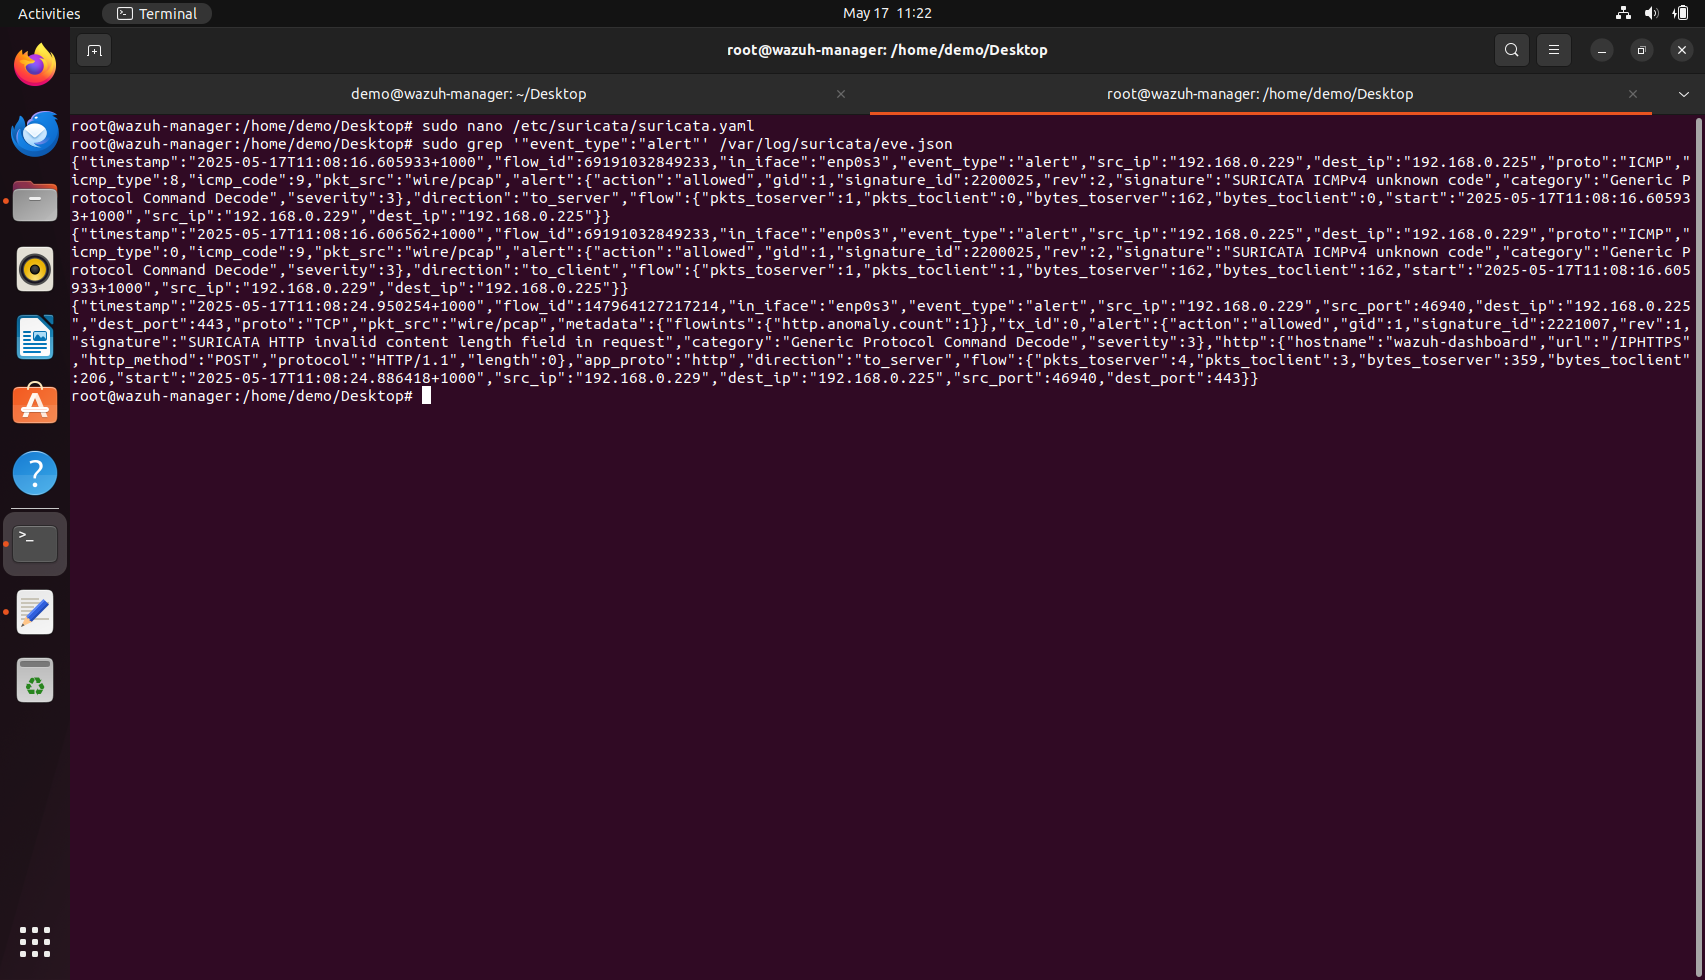Click the terminal prompt cursor line
The image size is (1705, 980).
[x=251, y=396]
